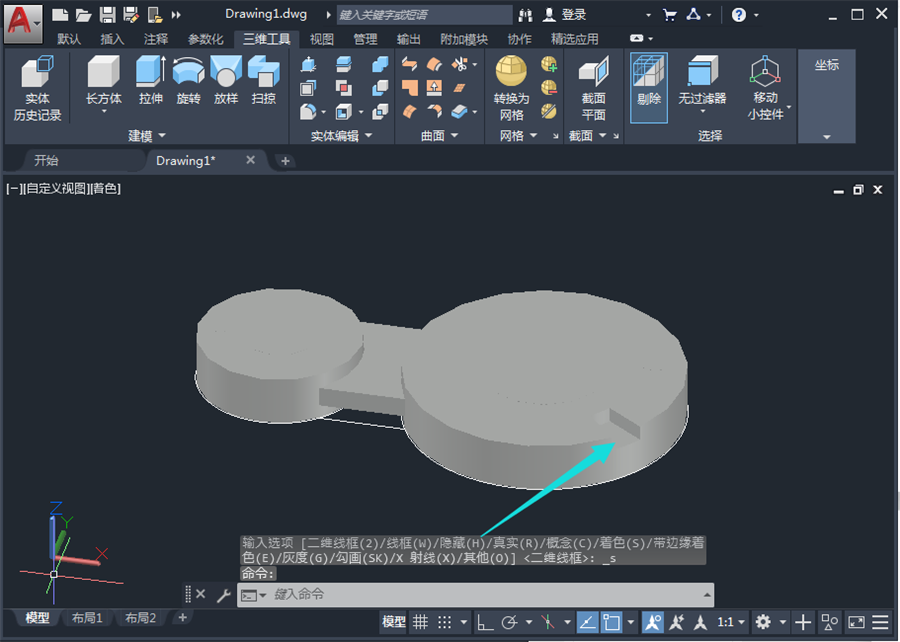This screenshot has height=642, width=900.
Task: Add a new drawing tab with plus
Action: click(x=285, y=161)
